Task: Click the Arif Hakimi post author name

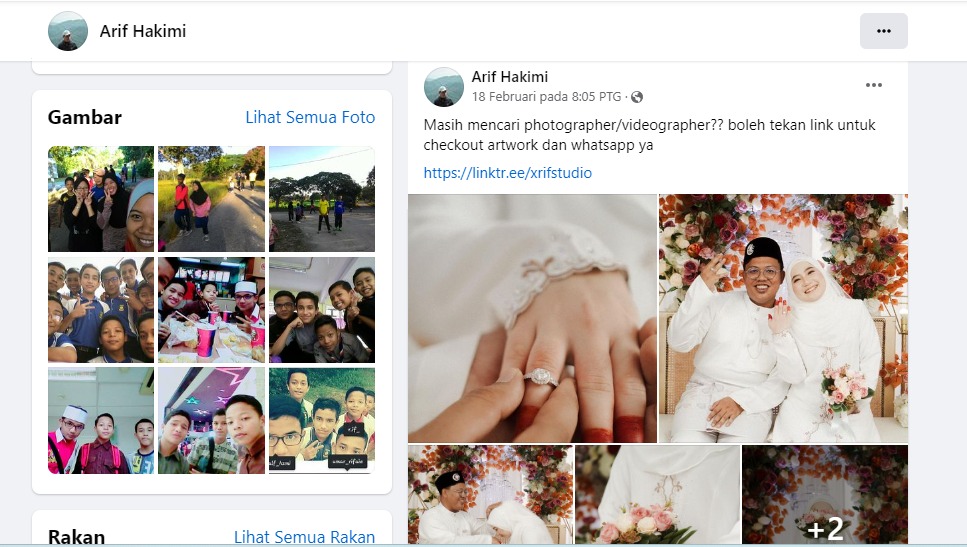Action: pyautogui.click(x=510, y=77)
